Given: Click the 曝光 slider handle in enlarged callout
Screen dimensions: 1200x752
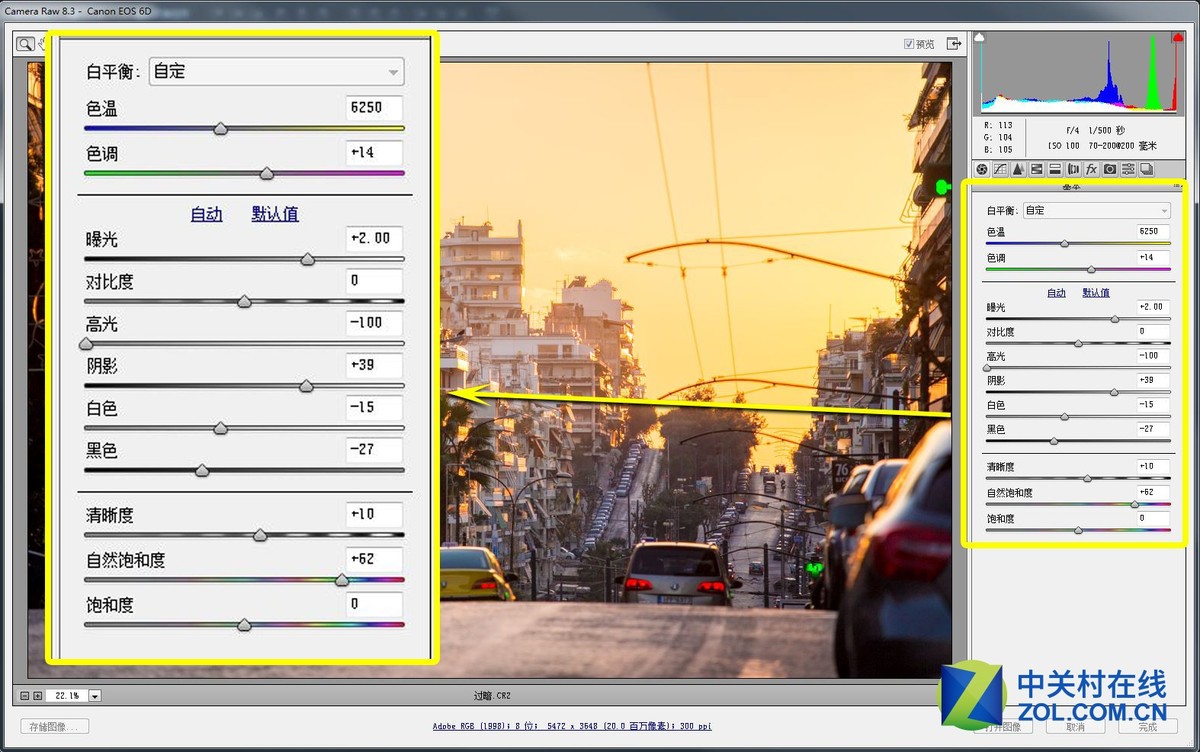Looking at the screenshot, I should click(308, 259).
